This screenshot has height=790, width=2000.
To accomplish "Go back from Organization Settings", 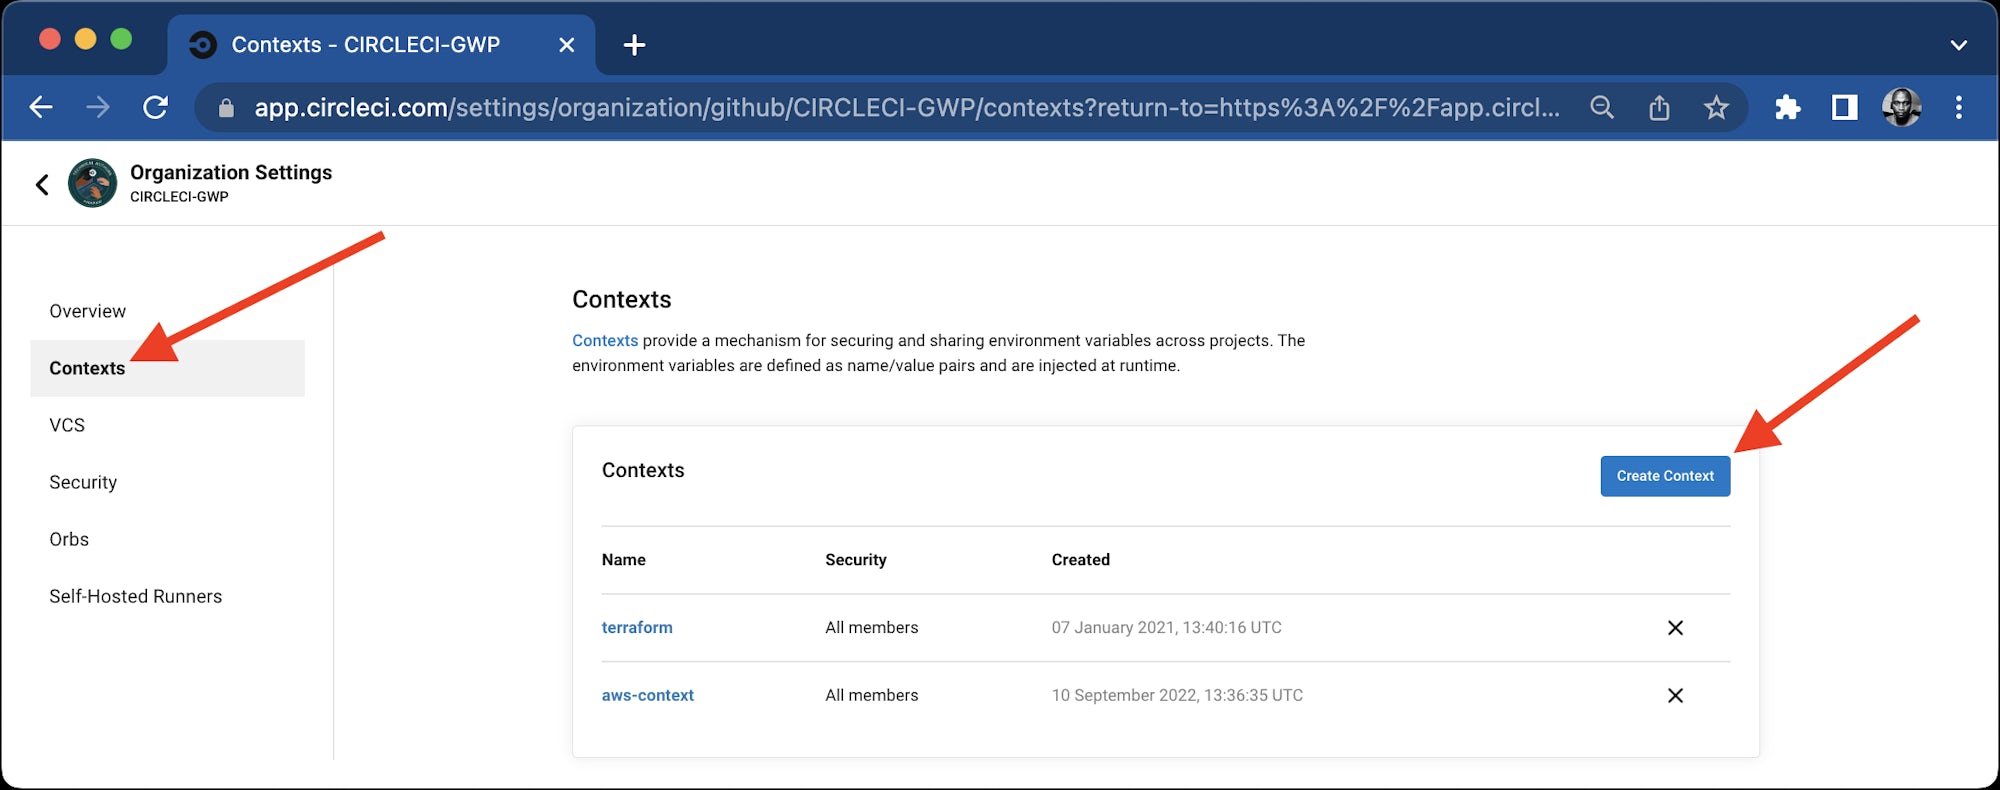I will coord(42,184).
